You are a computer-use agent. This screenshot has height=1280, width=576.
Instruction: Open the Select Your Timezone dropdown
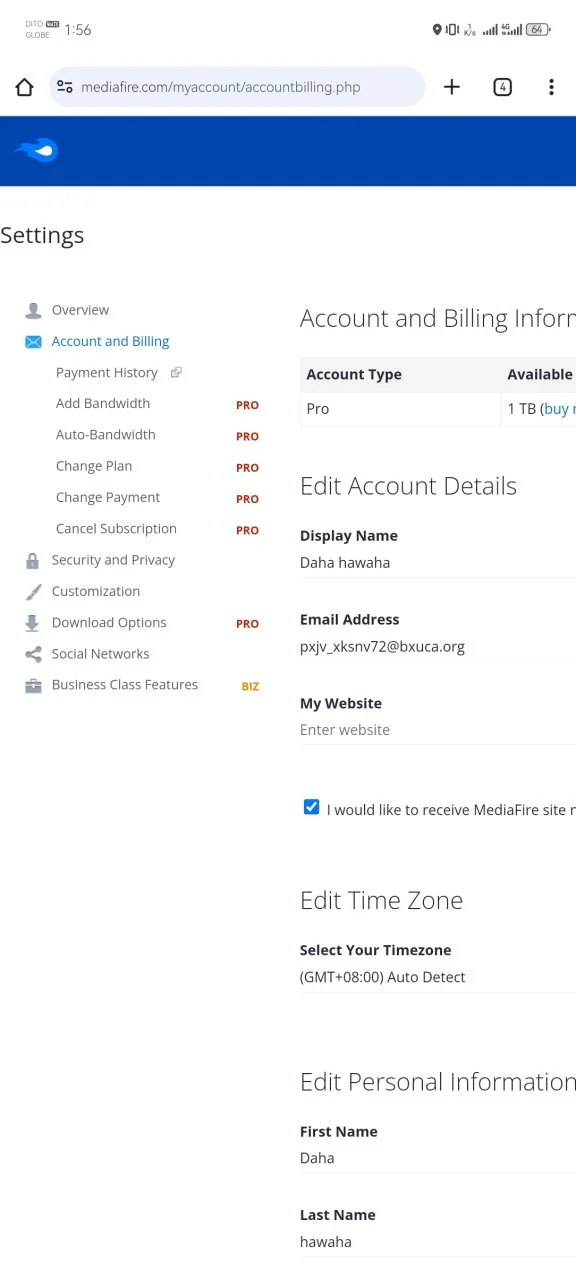(438, 977)
